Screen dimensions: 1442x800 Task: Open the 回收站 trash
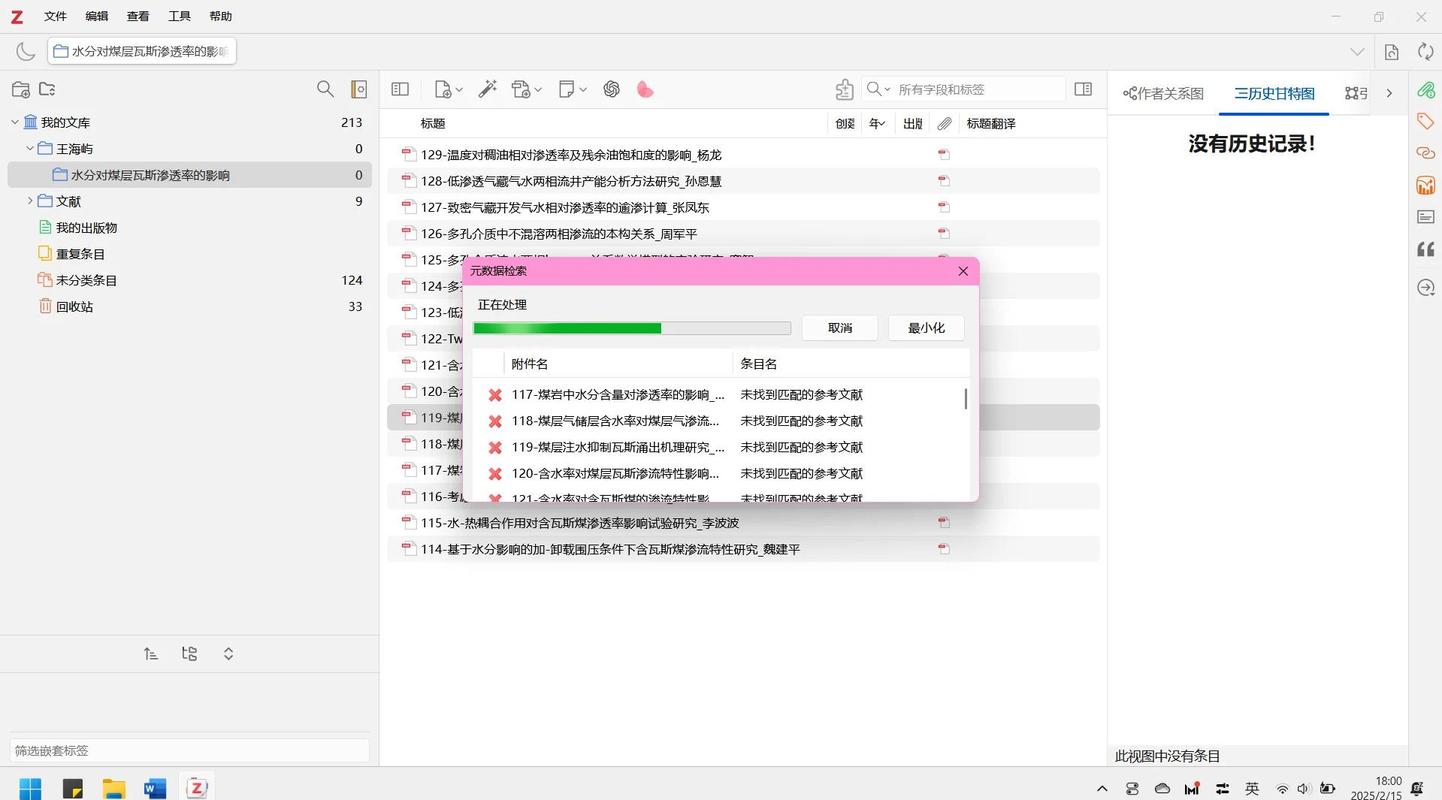(x=74, y=307)
